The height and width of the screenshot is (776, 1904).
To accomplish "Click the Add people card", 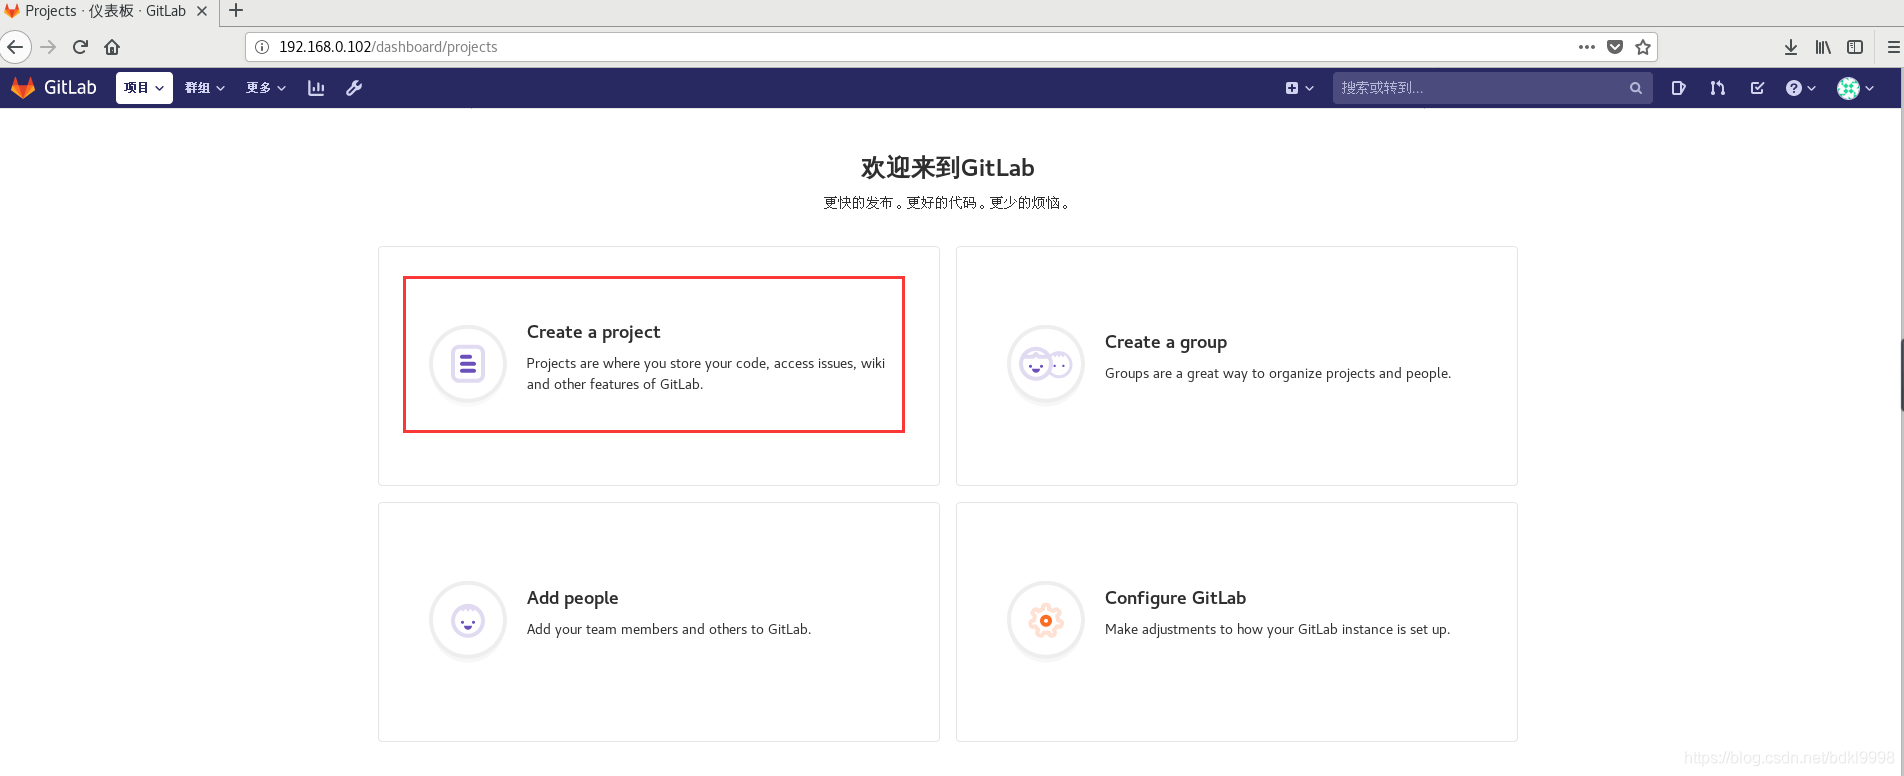I will coord(659,622).
